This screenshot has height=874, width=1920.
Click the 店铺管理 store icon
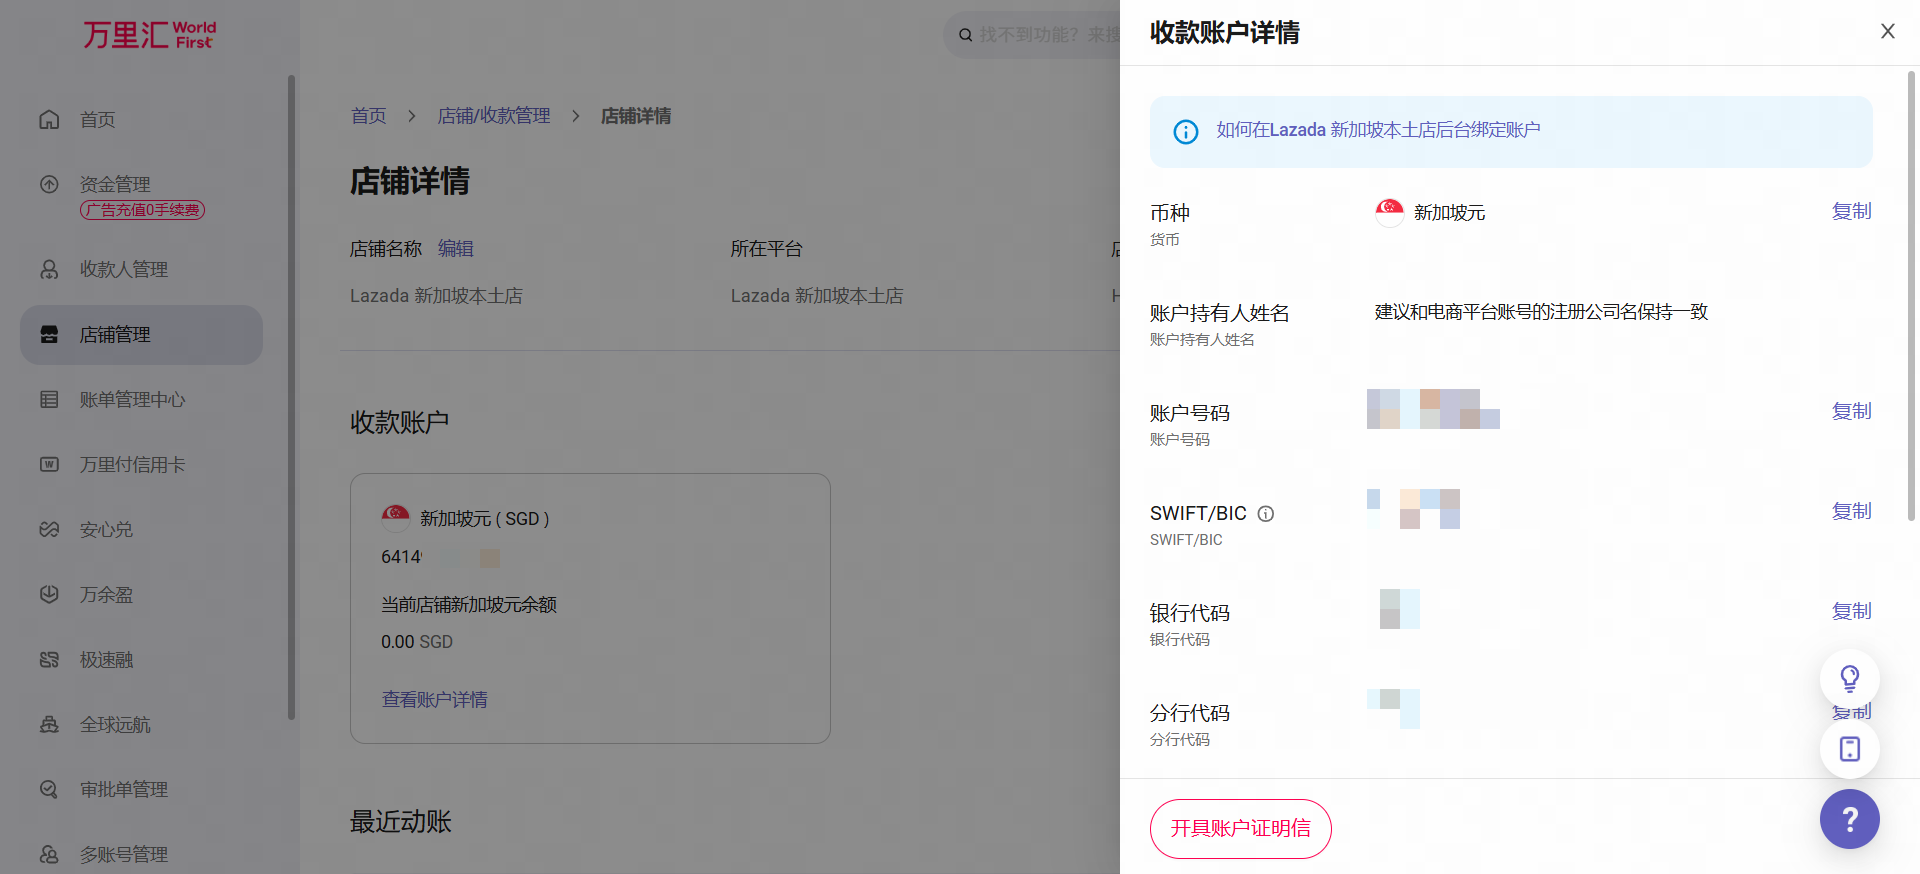(x=49, y=334)
